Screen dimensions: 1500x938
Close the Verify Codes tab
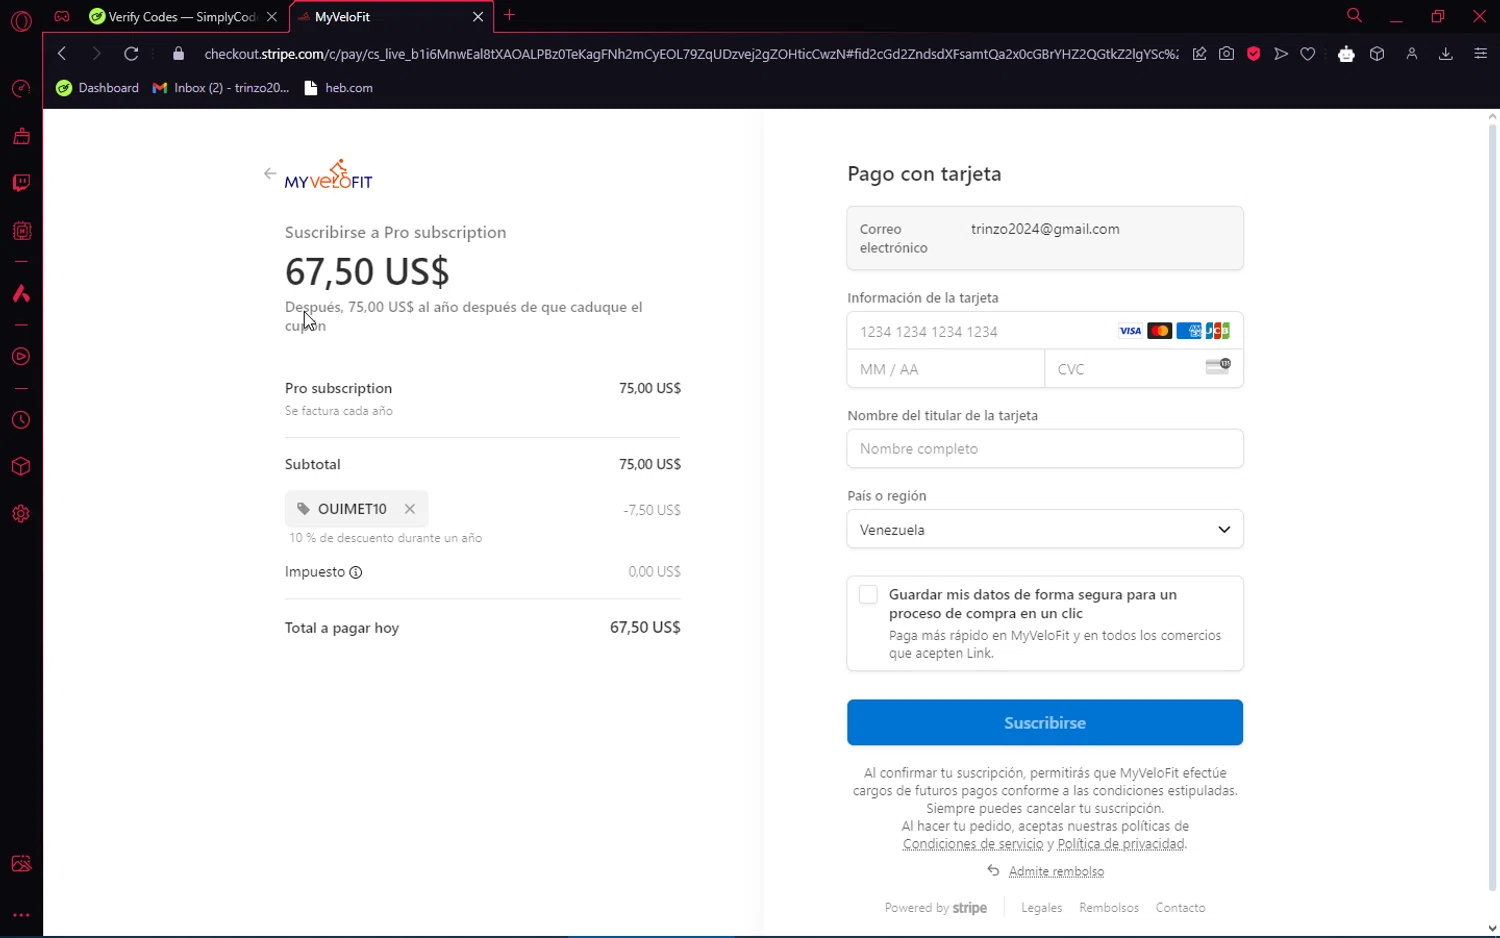click(x=272, y=17)
